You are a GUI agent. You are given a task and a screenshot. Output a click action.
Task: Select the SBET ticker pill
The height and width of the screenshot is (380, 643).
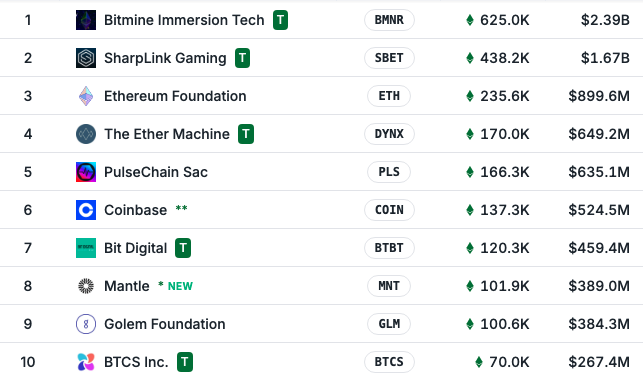click(389, 58)
